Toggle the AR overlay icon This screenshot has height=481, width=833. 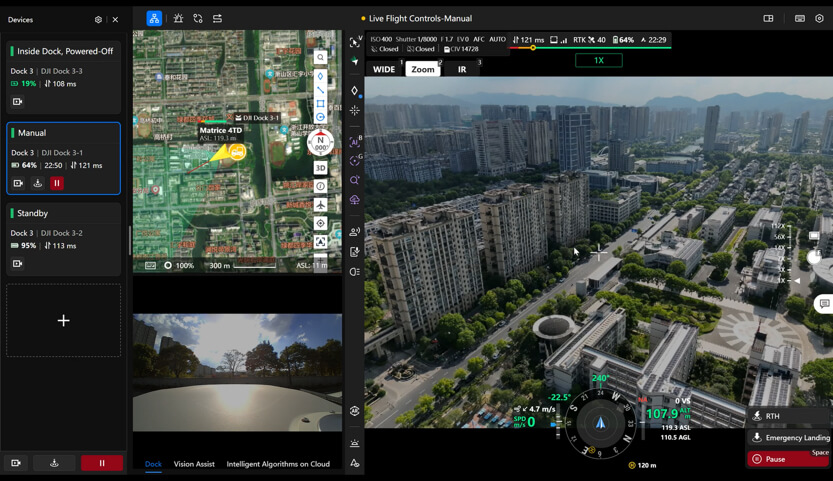[x=355, y=411]
